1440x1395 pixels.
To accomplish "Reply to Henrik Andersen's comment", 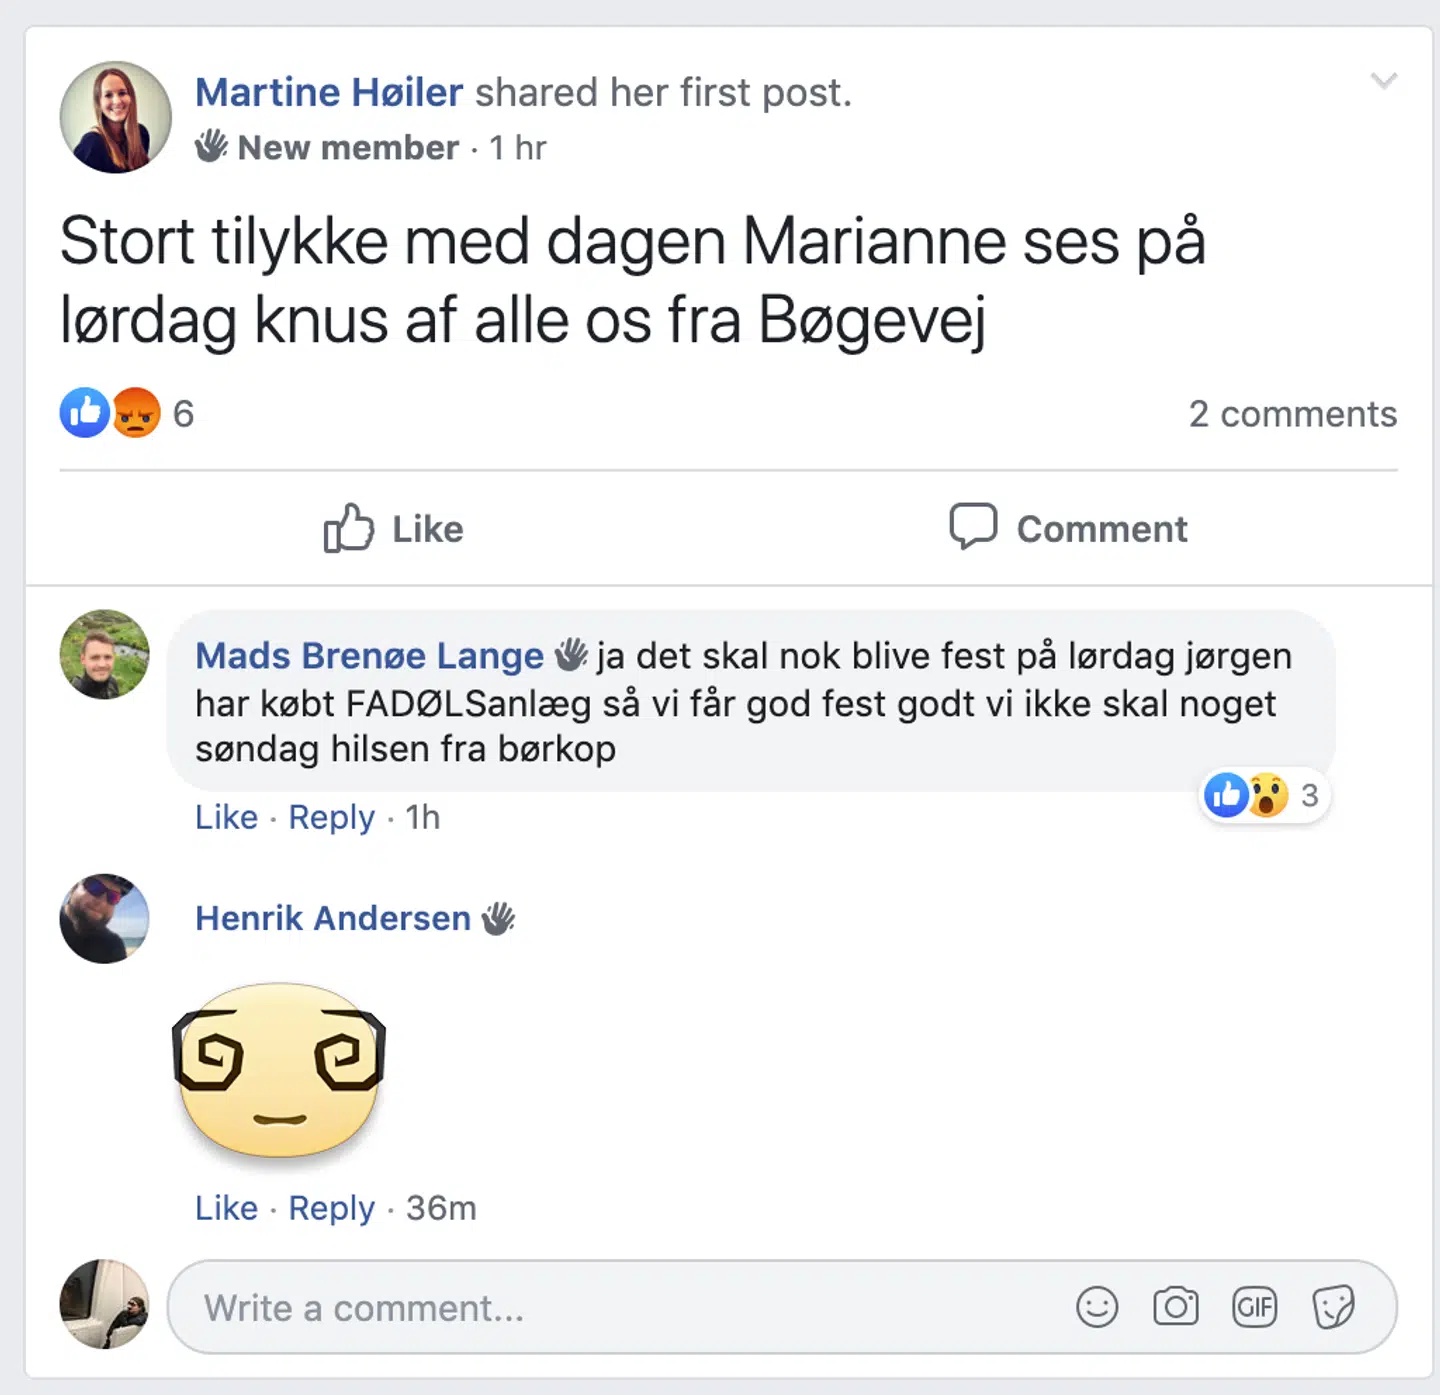I will (332, 1208).
